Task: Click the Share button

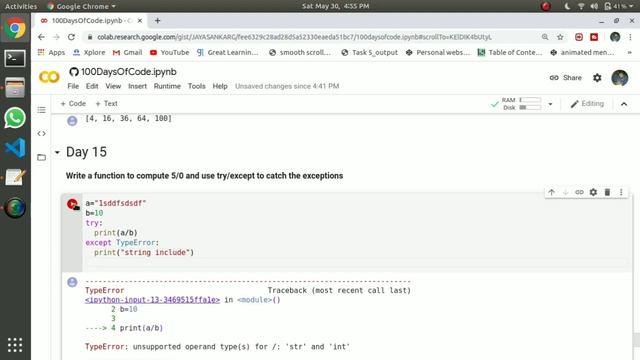Action: 566,78
